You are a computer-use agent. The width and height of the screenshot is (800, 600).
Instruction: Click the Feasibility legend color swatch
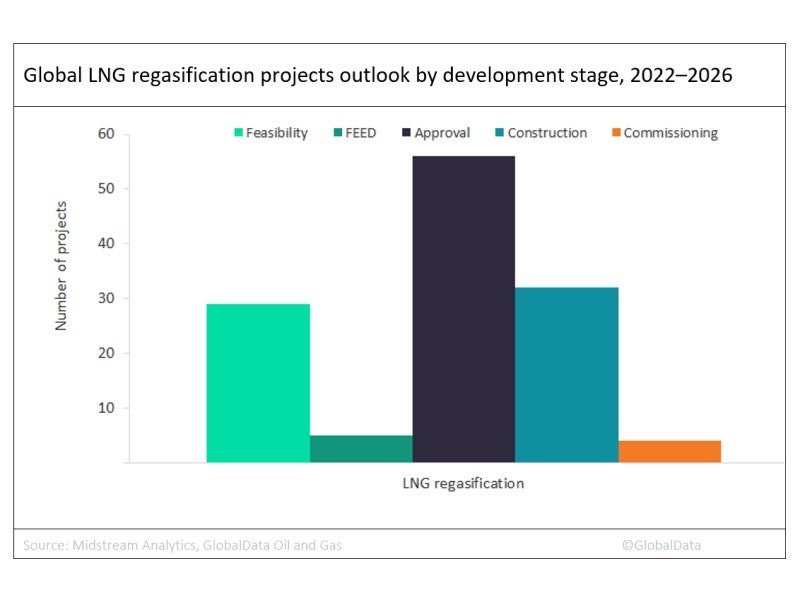tap(241, 133)
